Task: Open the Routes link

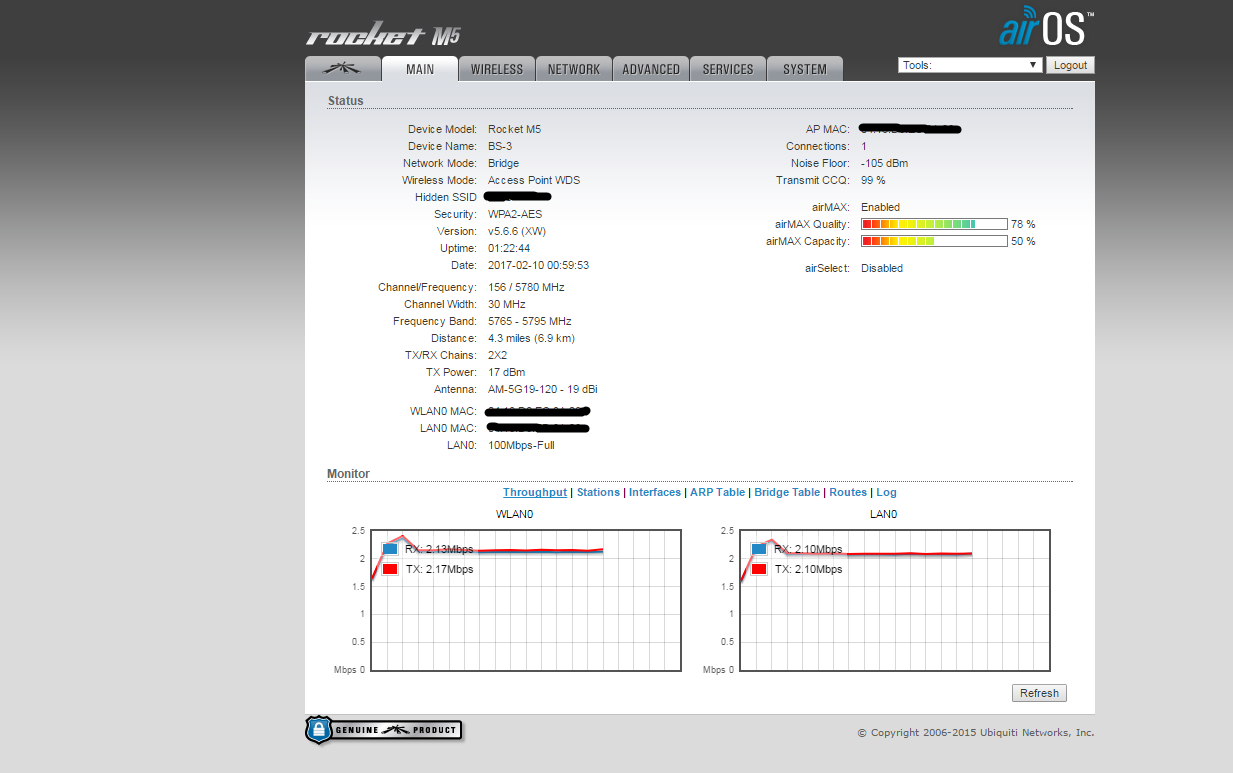Action: pos(848,492)
